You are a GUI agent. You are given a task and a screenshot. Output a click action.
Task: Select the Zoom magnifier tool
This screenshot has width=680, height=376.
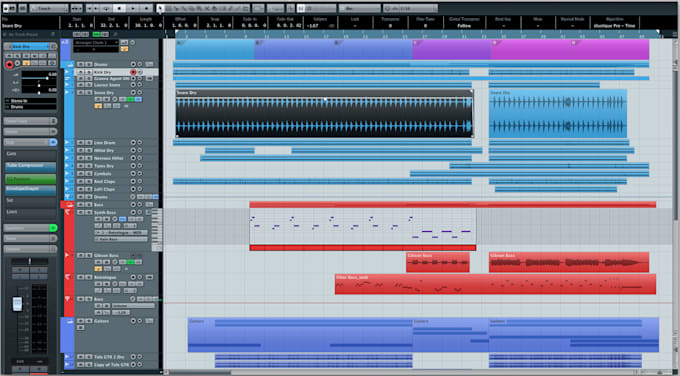[199, 8]
